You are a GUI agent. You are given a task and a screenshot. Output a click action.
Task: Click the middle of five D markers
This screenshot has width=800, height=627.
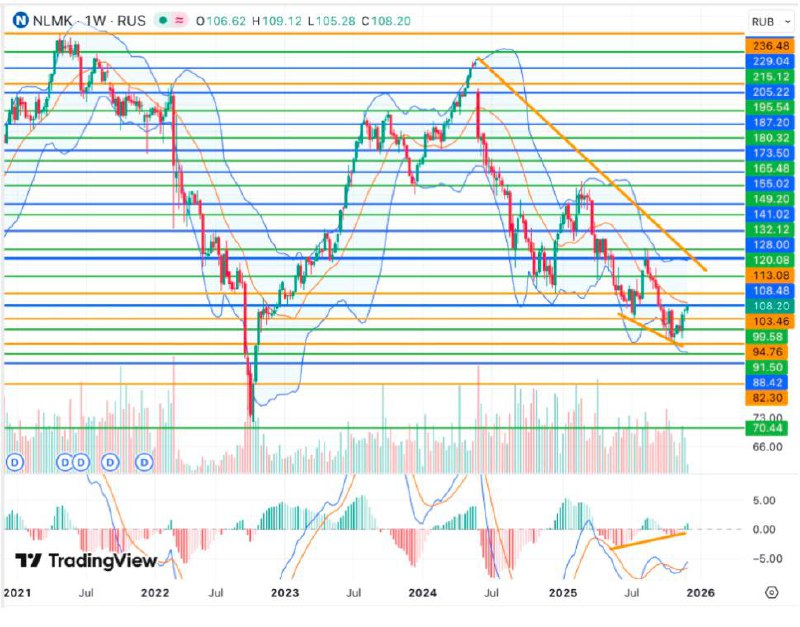point(81,462)
